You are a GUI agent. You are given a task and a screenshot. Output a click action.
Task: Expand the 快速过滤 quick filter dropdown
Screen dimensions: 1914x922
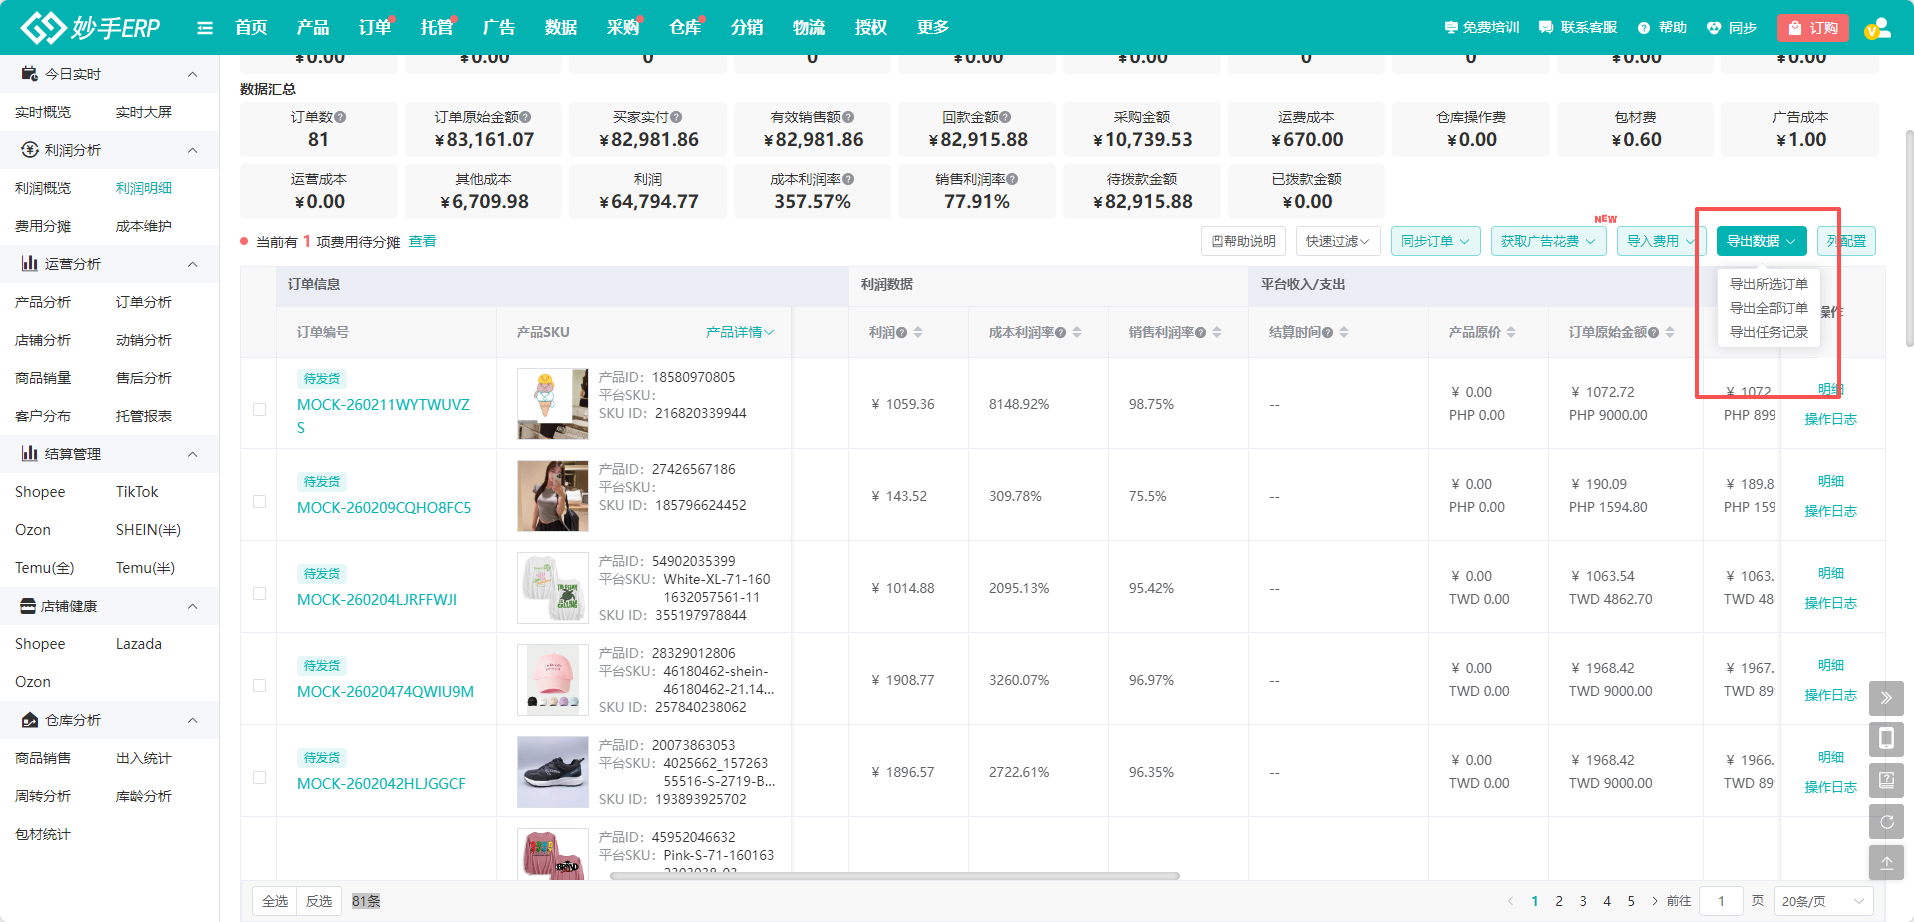pos(1337,241)
